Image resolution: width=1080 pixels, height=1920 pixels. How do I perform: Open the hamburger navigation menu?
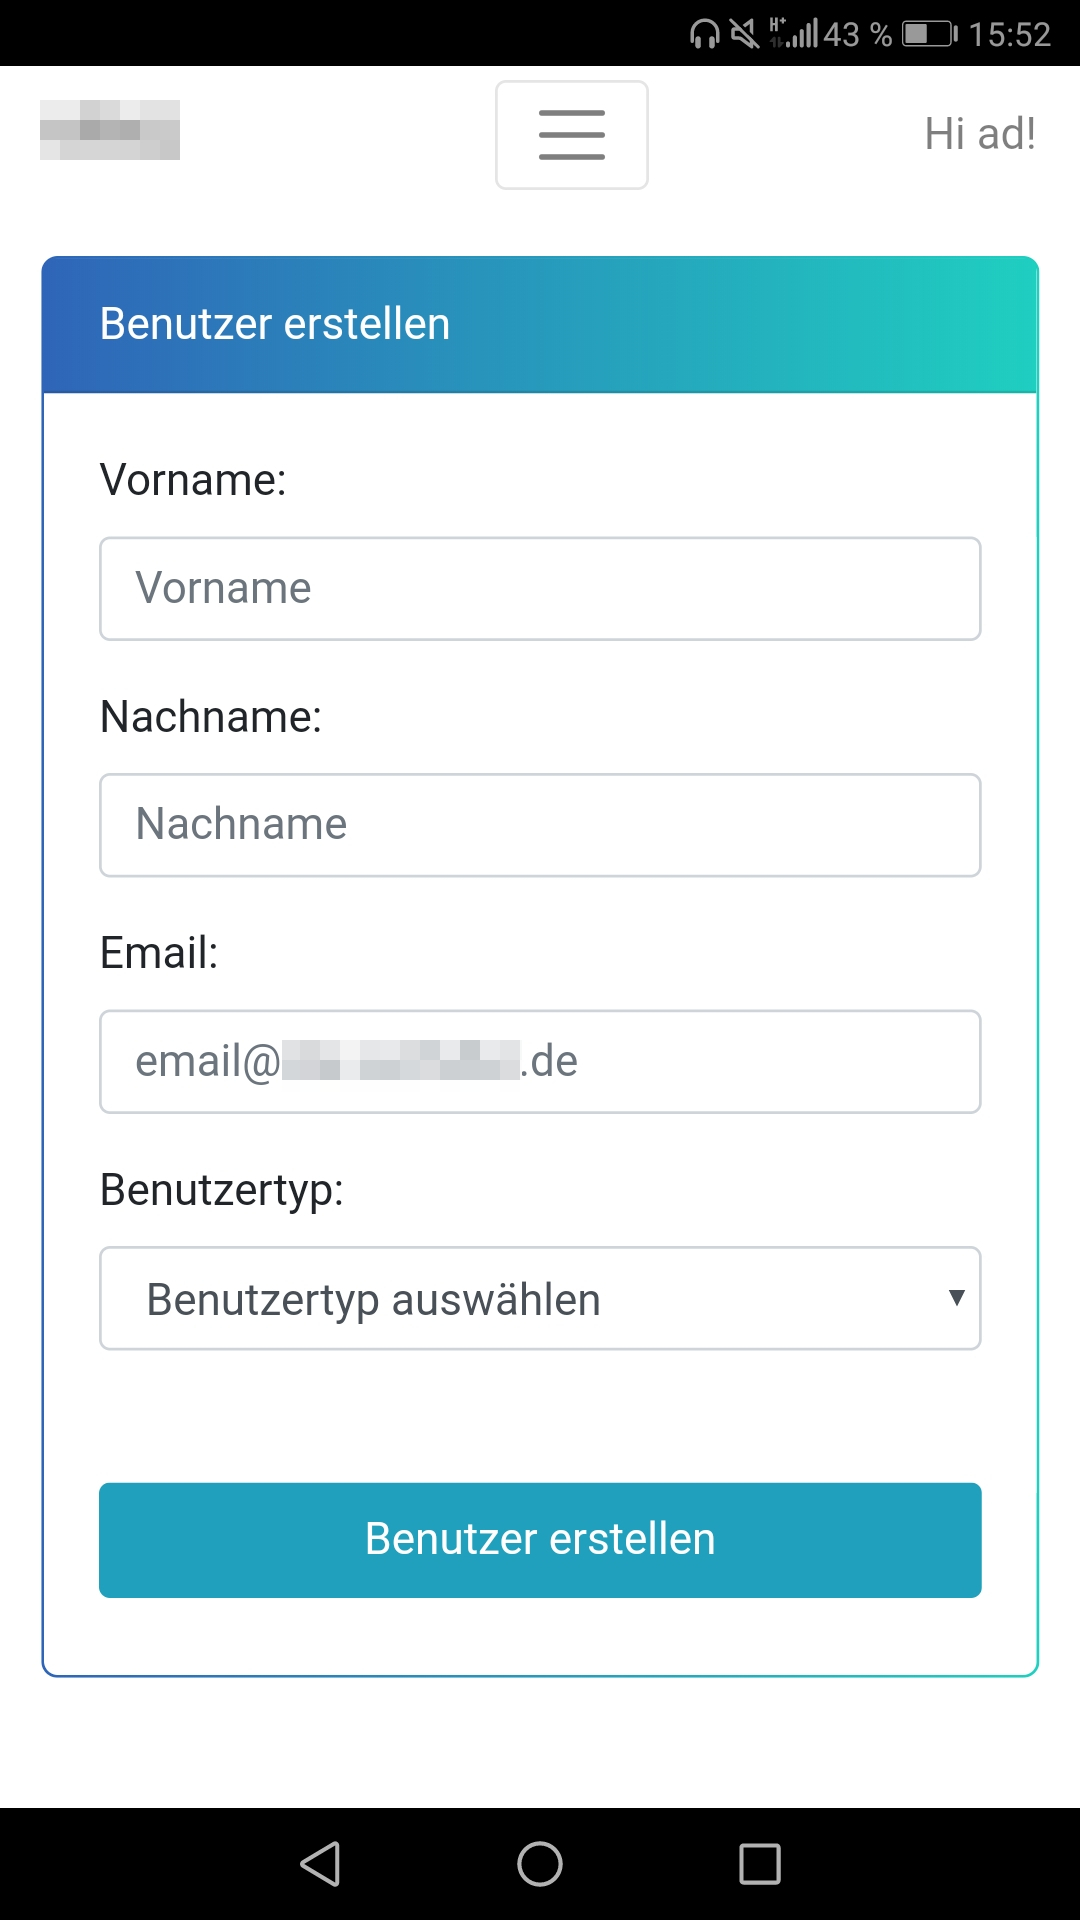572,135
